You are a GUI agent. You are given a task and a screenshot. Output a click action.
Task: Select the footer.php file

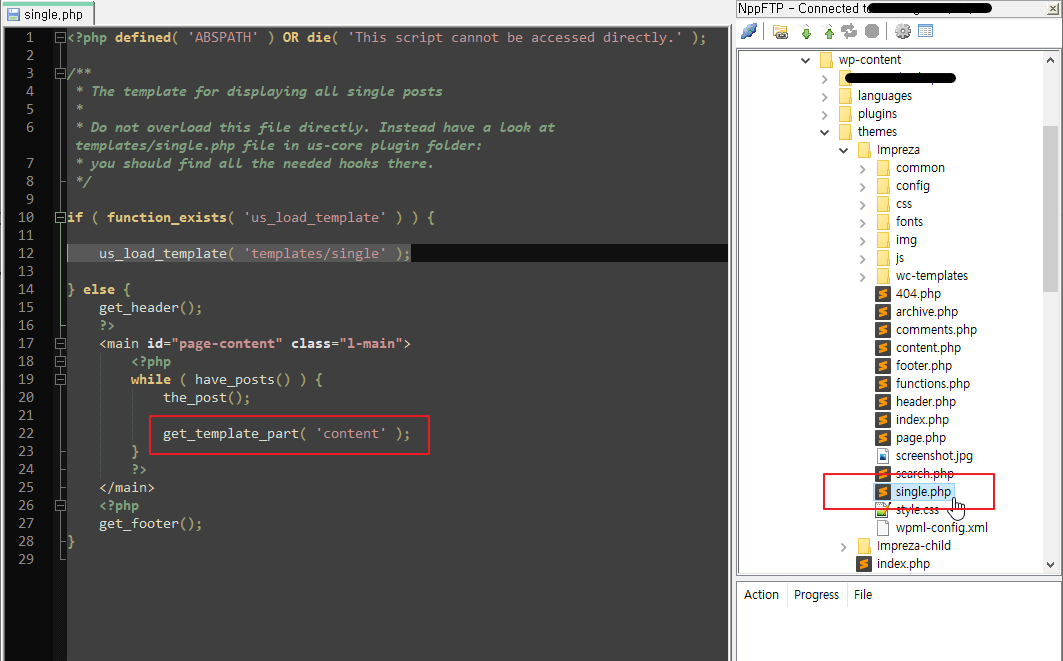point(923,365)
